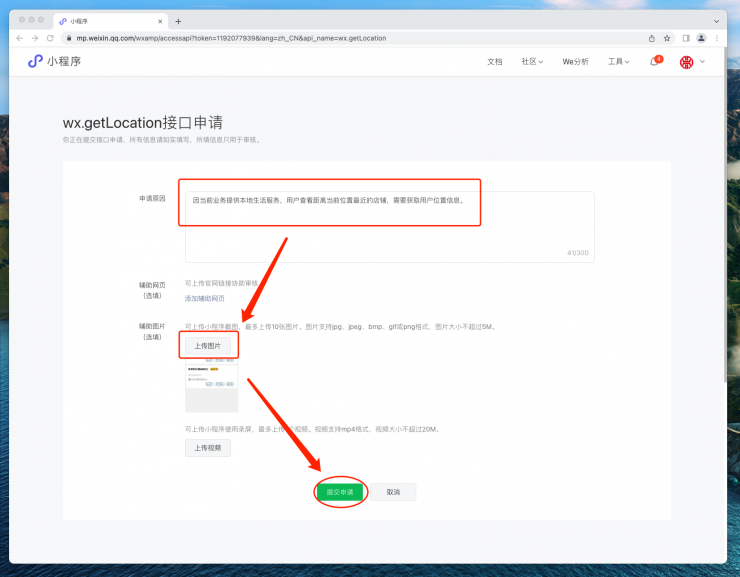Screen dimensions: 740x577
Task: Reload the page with the refresh icon
Action: tap(50, 38)
